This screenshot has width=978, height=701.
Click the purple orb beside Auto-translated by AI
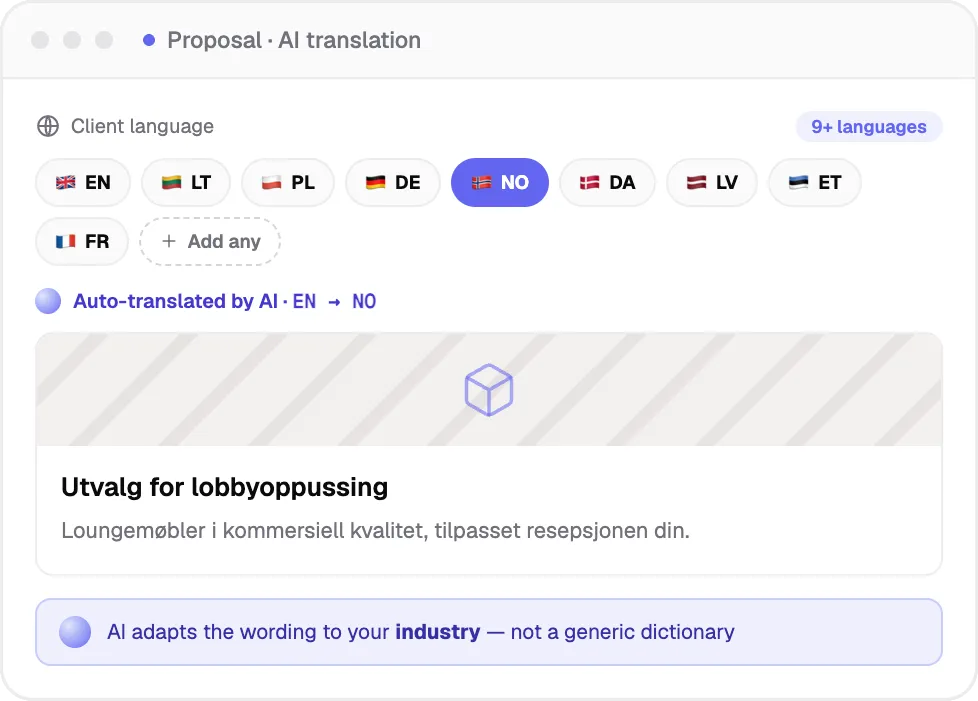click(x=48, y=301)
